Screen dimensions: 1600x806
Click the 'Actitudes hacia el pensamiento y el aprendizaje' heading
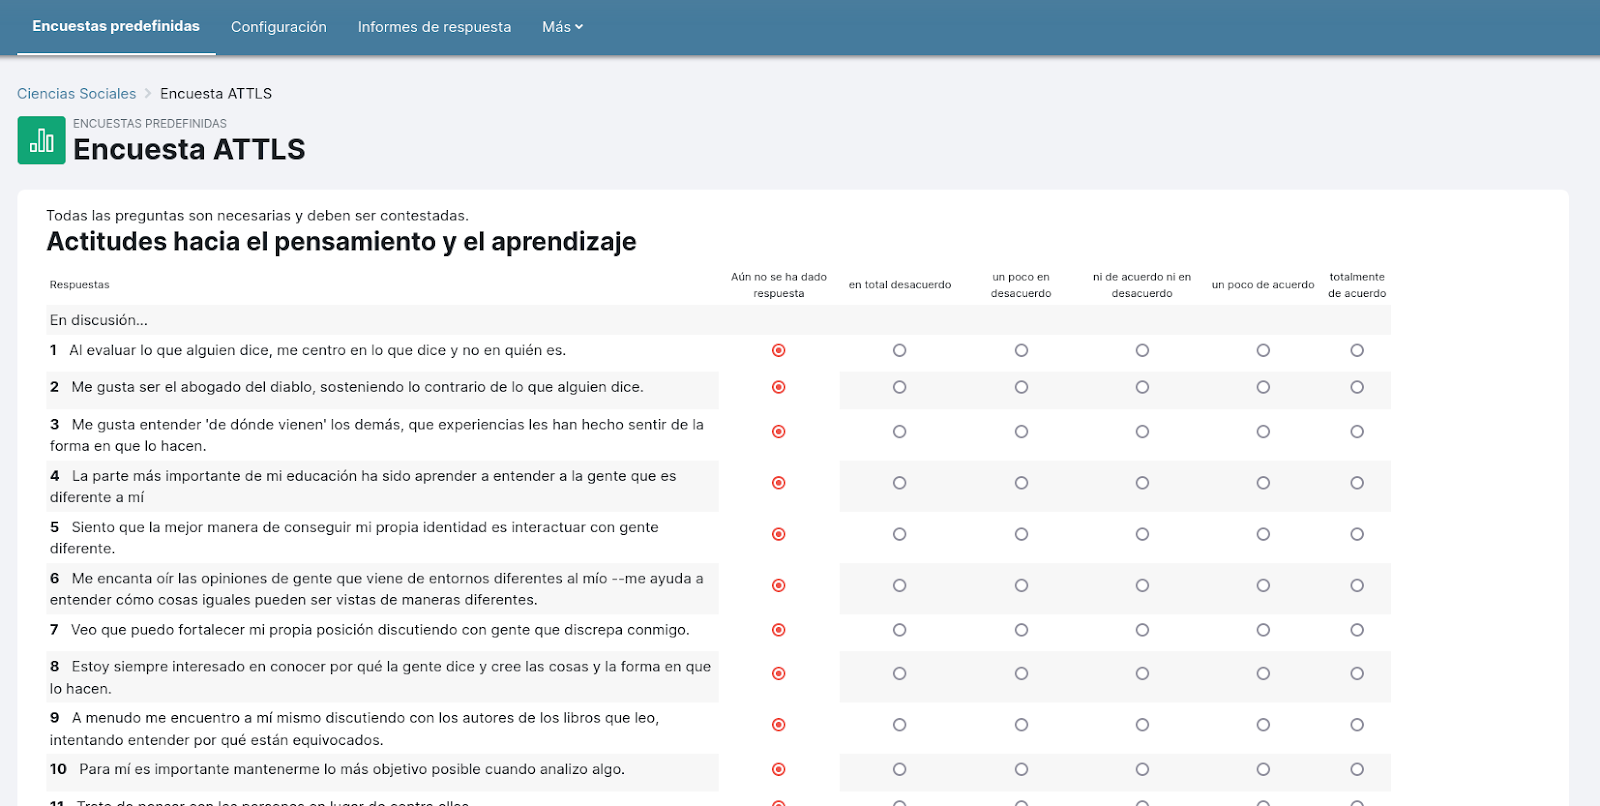coord(341,242)
